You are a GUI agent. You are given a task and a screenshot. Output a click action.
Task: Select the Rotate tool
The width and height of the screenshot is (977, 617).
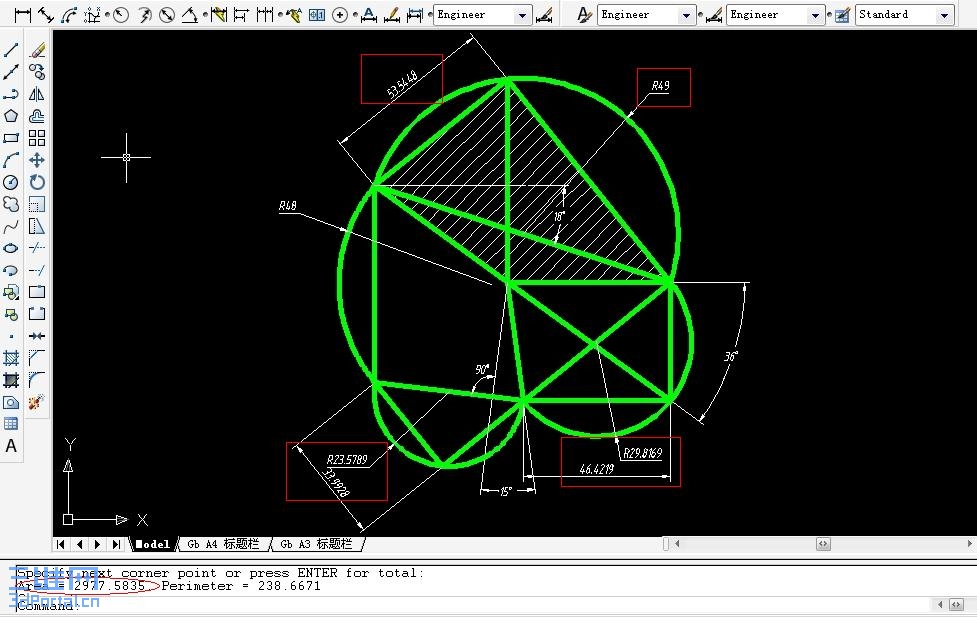37,182
